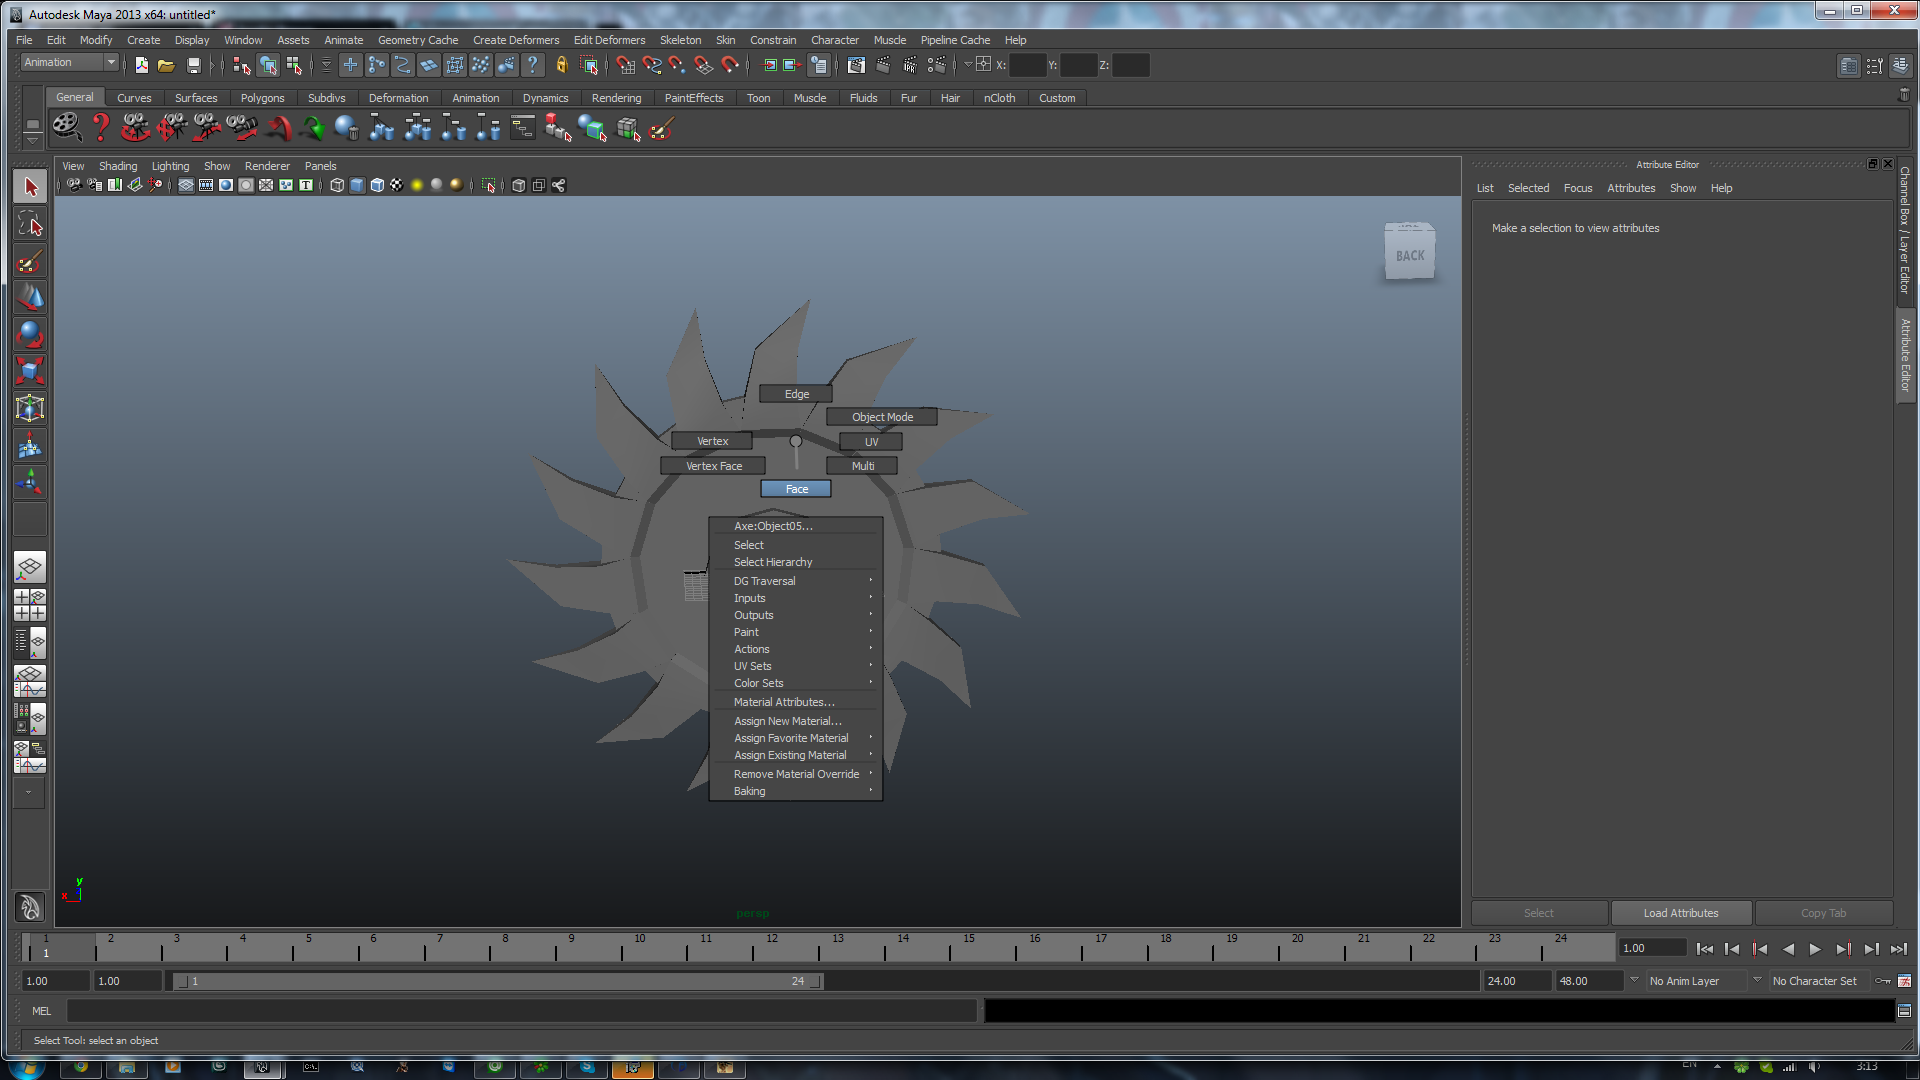The width and height of the screenshot is (1920, 1080).
Task: Switch to persp/graph editor layout
Action: pyautogui.click(x=30, y=681)
